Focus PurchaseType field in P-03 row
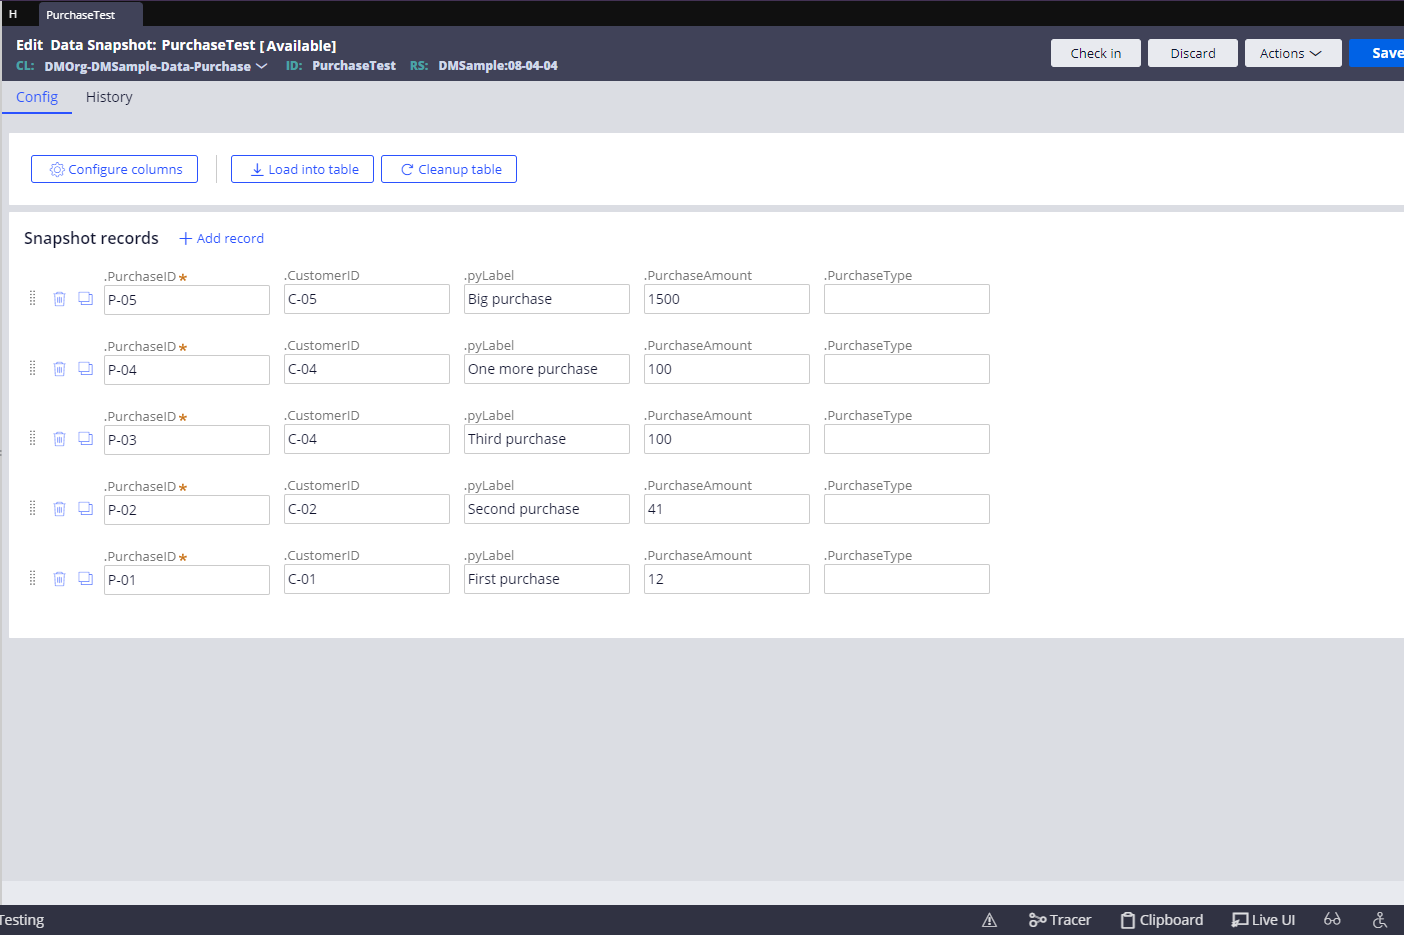The width and height of the screenshot is (1404, 936). [x=907, y=439]
